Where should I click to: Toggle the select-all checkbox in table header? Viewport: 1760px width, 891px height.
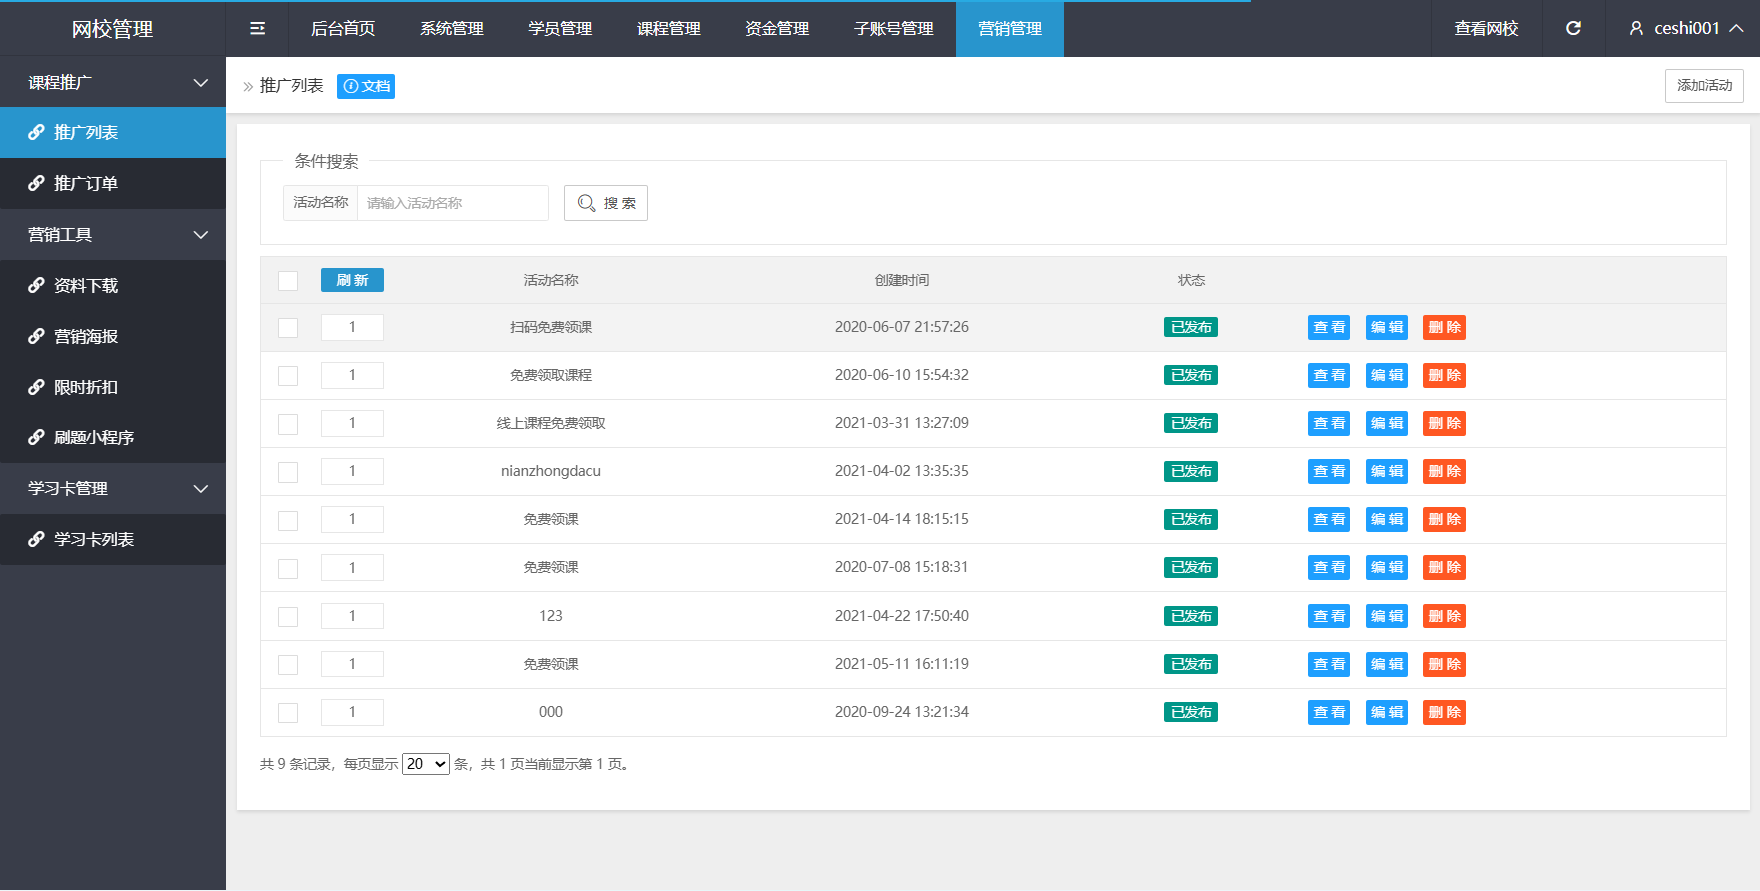coord(288,281)
